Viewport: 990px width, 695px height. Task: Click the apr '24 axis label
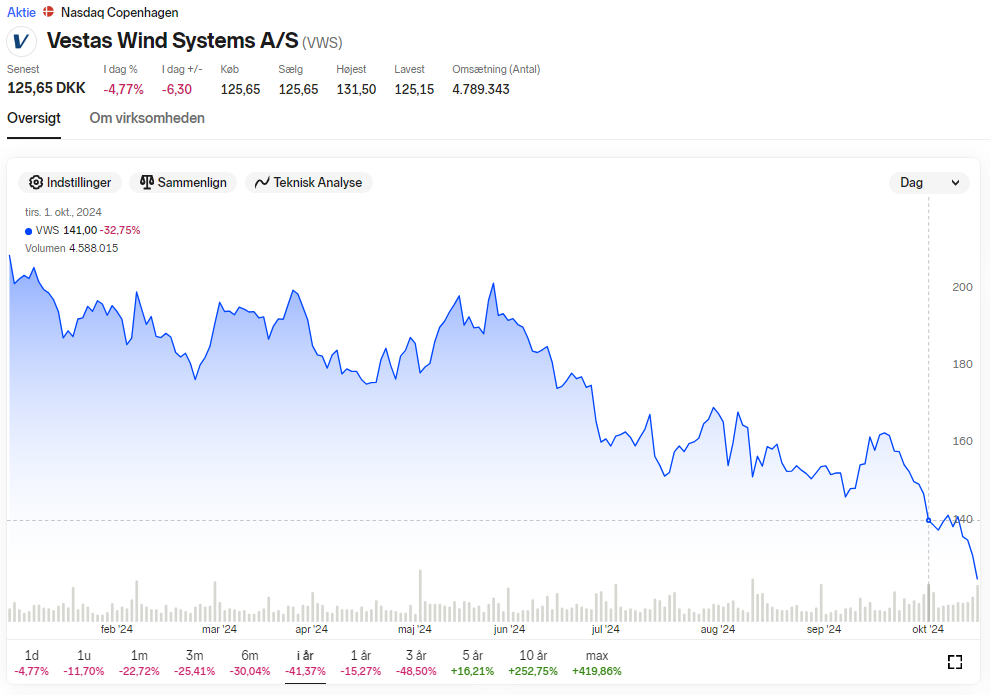[x=311, y=629]
